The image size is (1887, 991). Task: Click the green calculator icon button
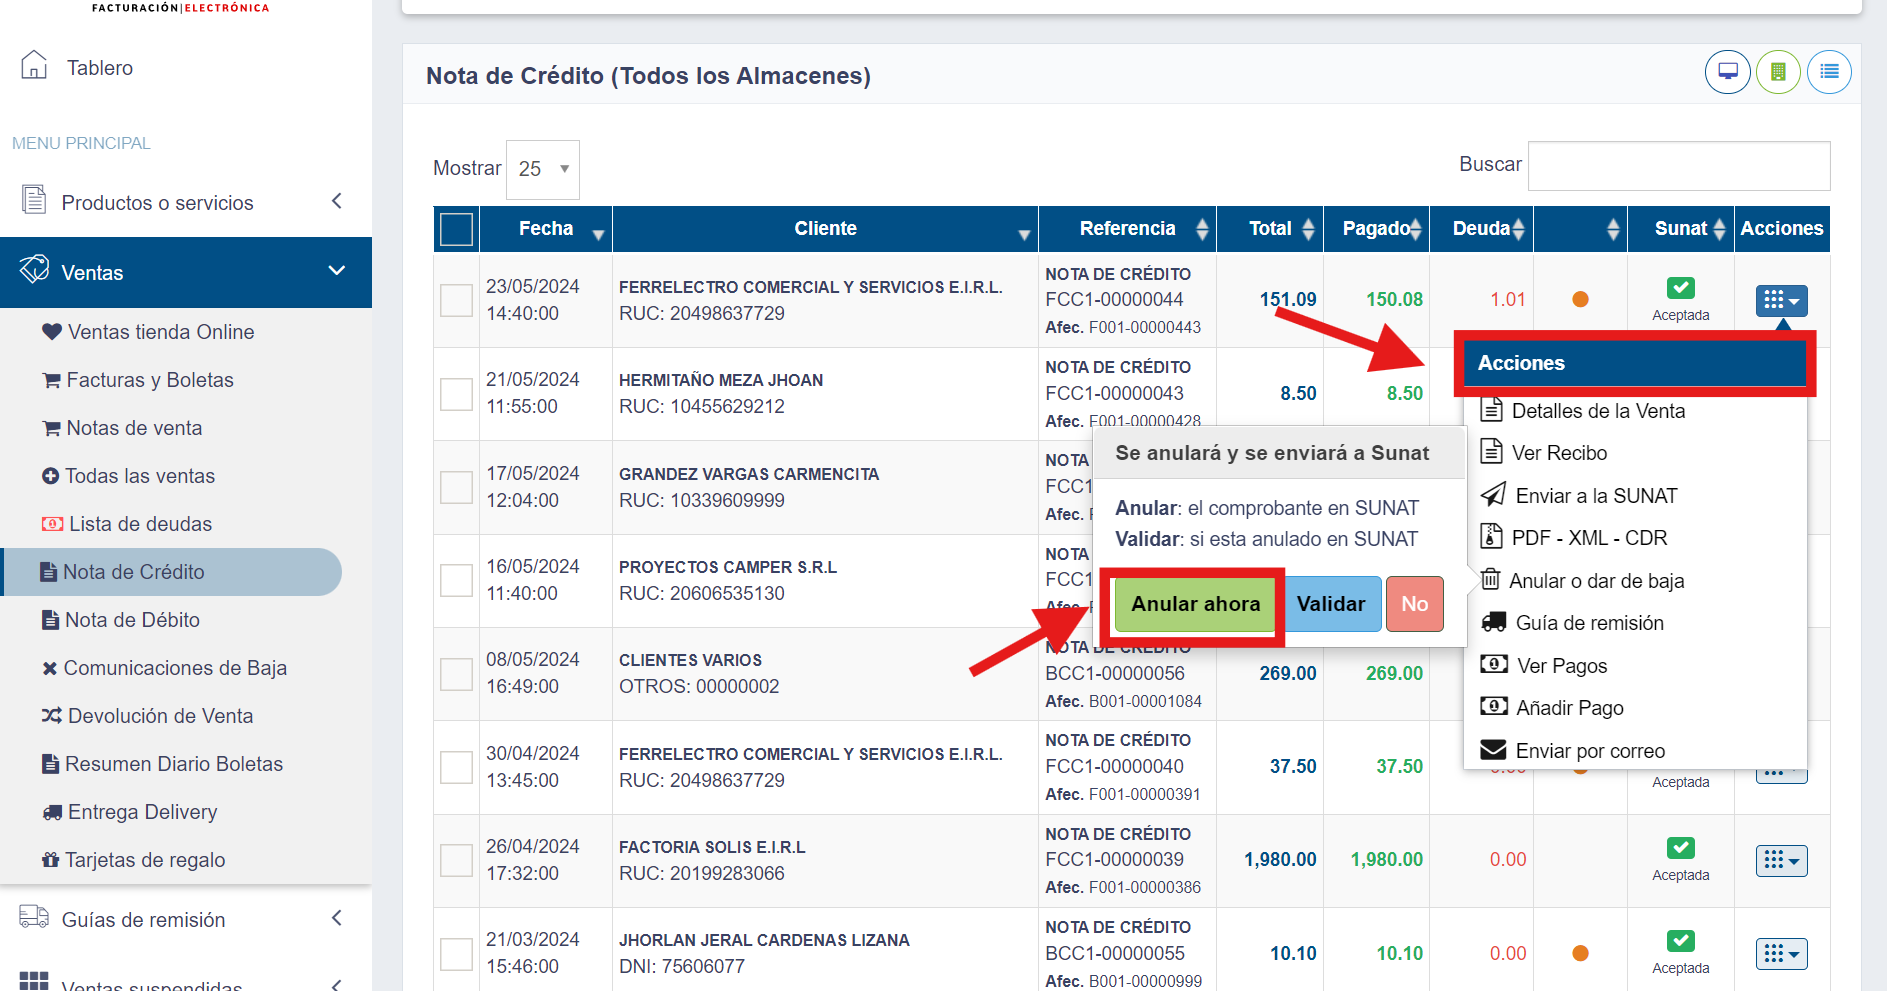click(x=1778, y=72)
